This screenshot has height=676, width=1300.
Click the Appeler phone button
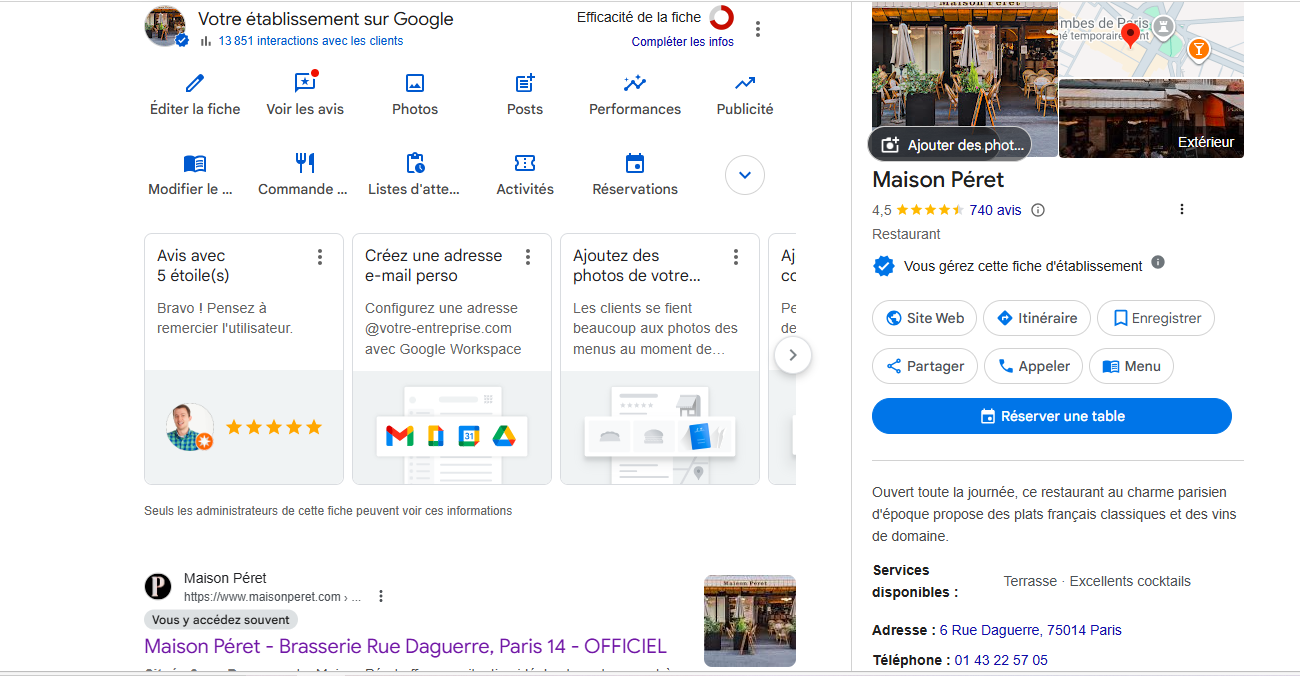[1033, 366]
